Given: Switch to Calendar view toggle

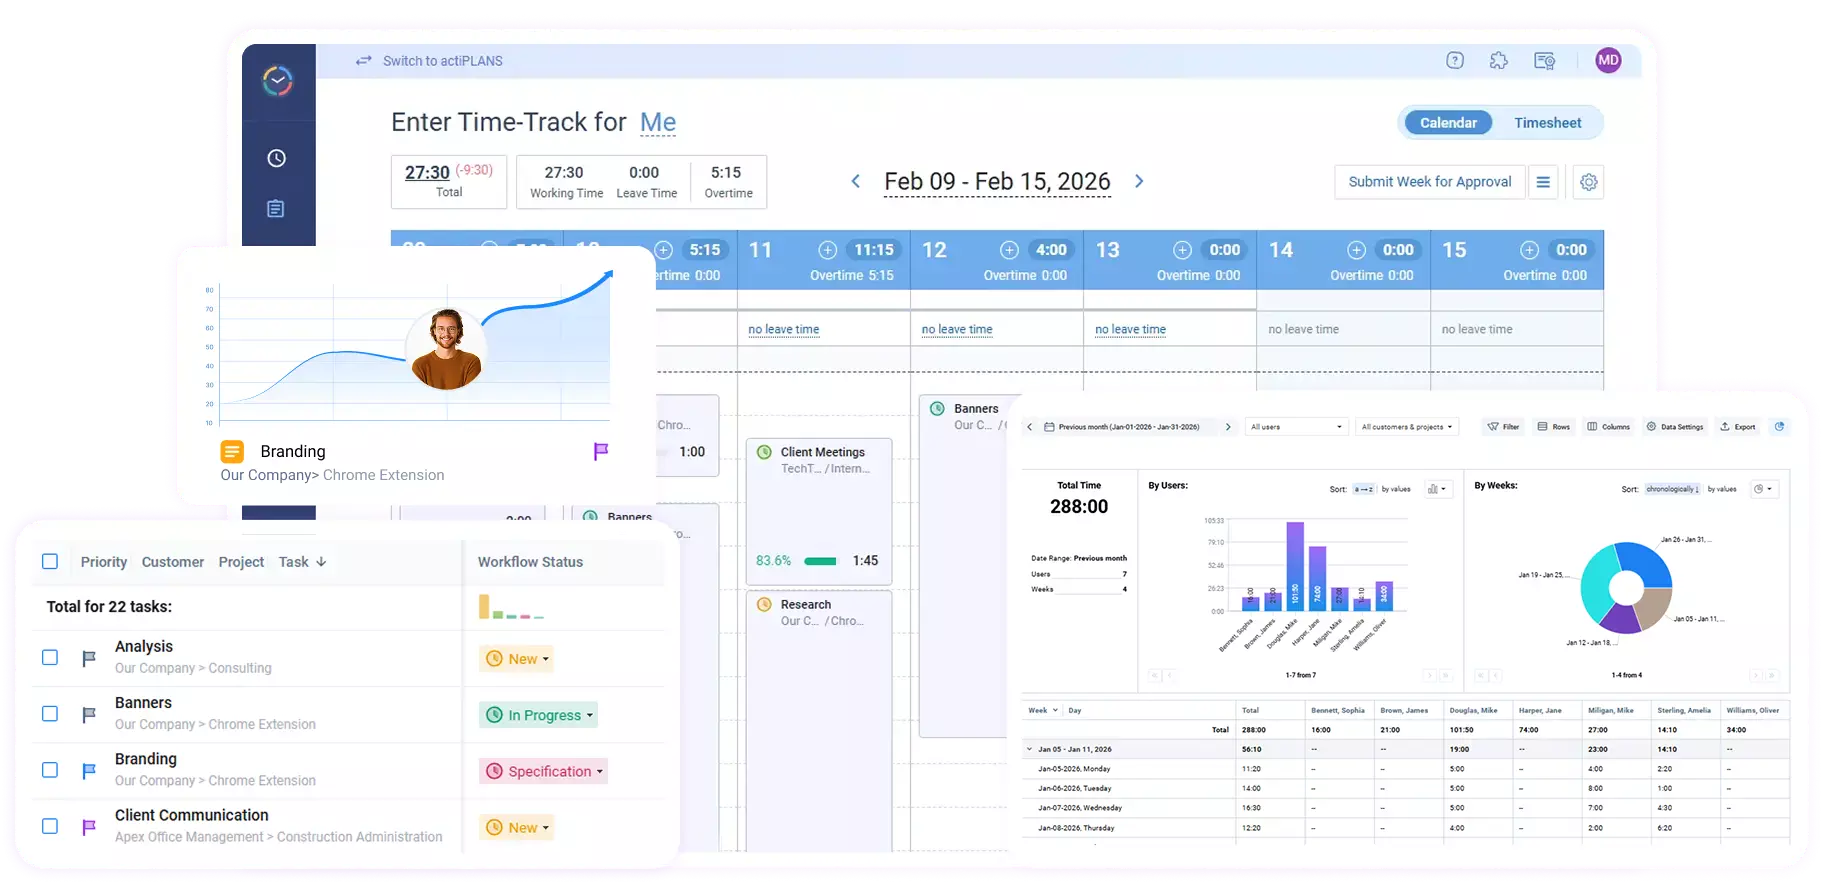Looking at the screenshot, I should point(1448,123).
